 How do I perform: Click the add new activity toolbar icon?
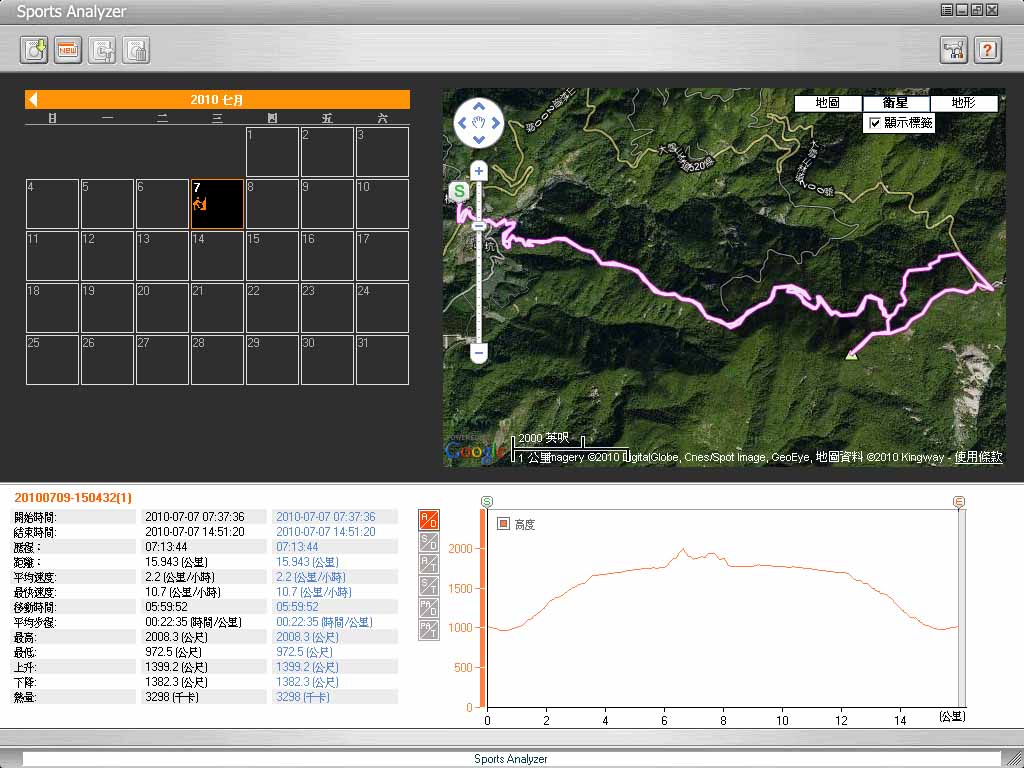click(x=34, y=50)
